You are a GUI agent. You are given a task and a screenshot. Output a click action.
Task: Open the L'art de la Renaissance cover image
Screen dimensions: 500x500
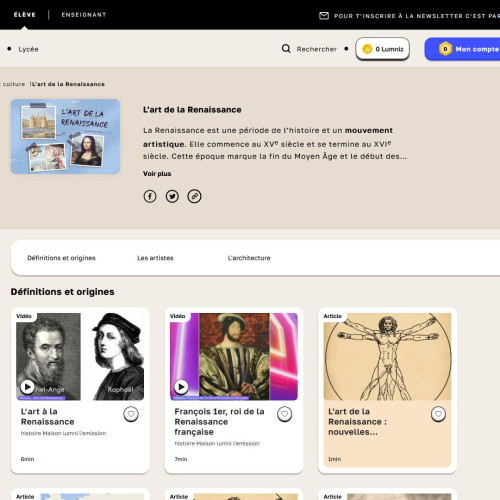65,136
